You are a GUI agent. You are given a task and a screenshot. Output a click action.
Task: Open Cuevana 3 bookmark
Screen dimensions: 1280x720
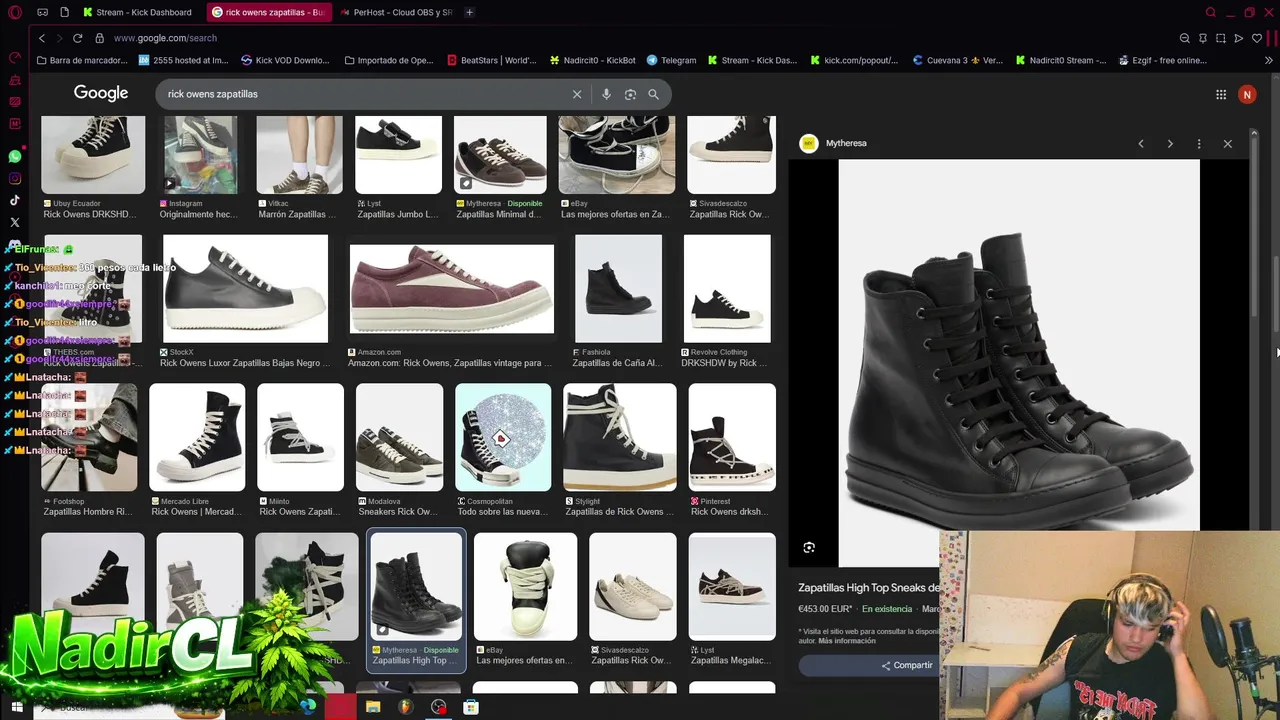(958, 60)
